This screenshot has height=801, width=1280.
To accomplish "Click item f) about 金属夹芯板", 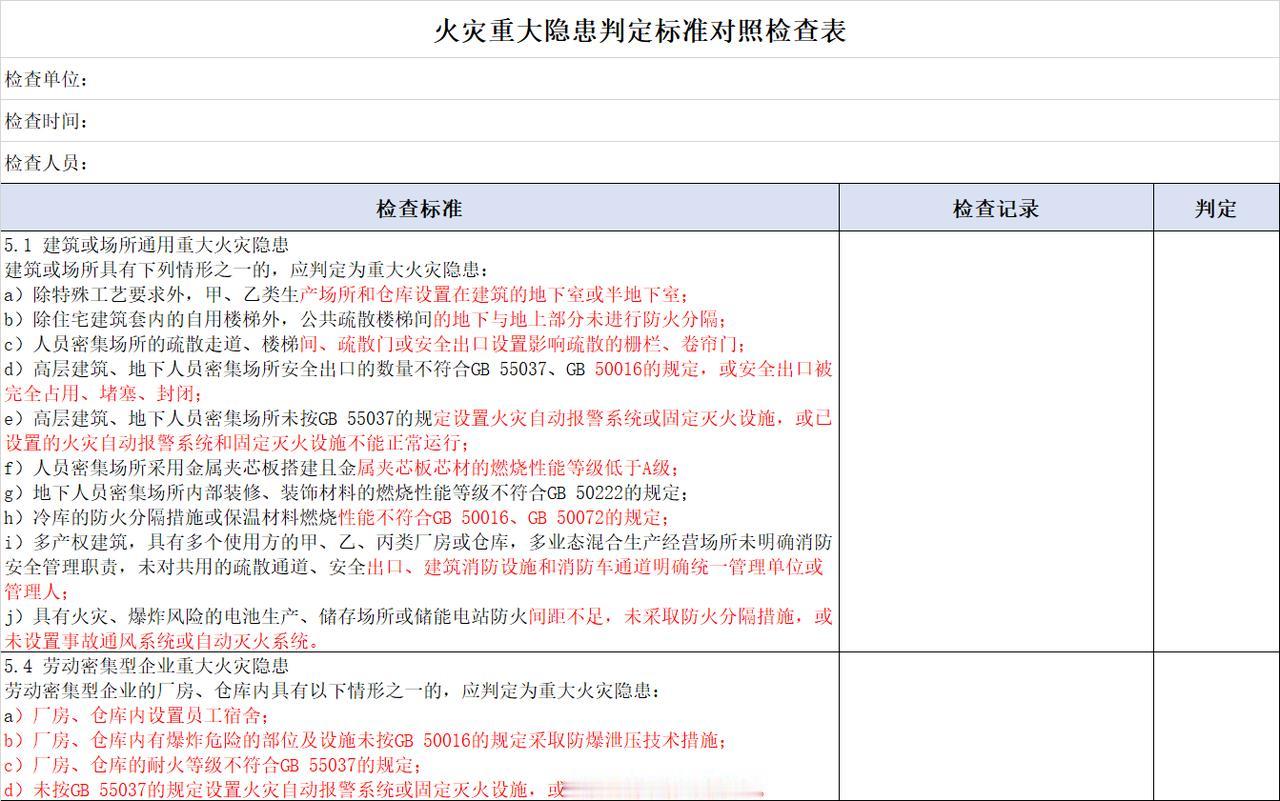I will tap(344, 468).
